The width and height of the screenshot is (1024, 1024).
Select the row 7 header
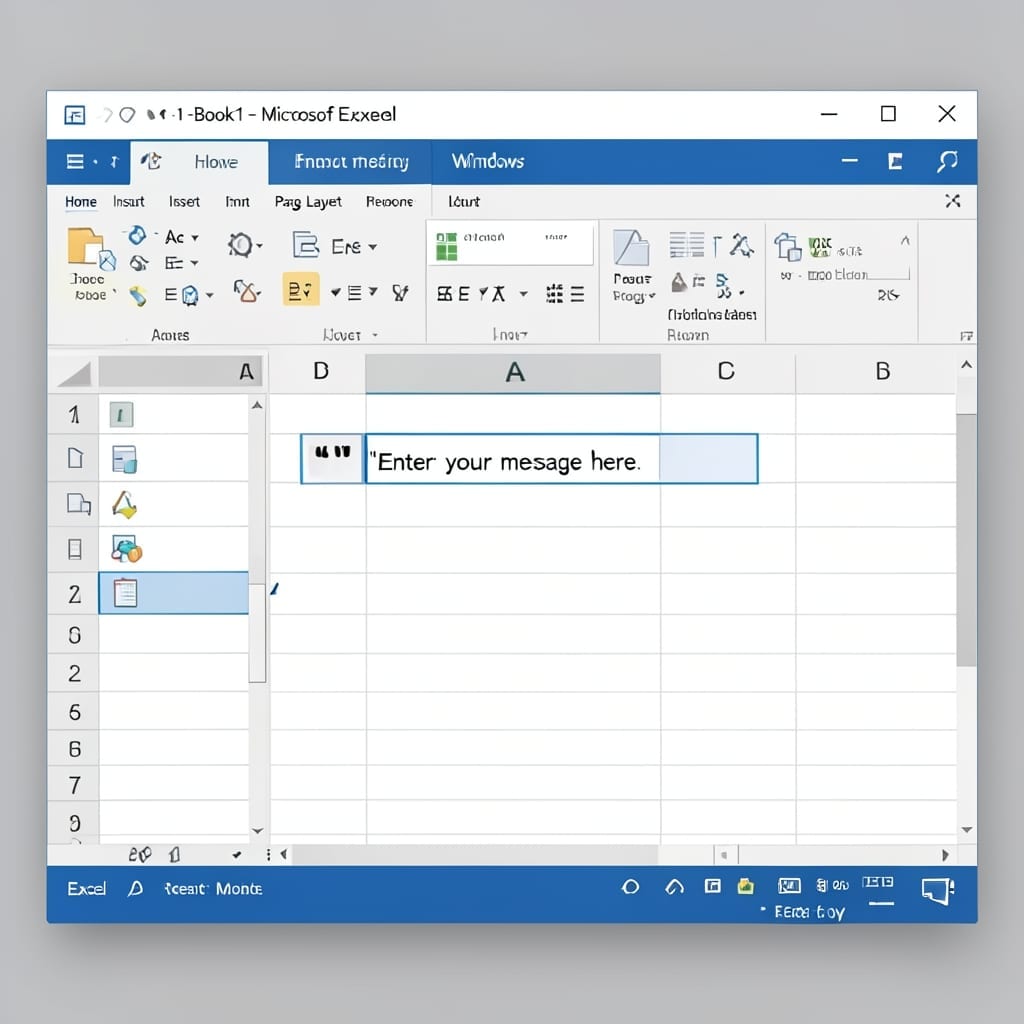pos(74,785)
